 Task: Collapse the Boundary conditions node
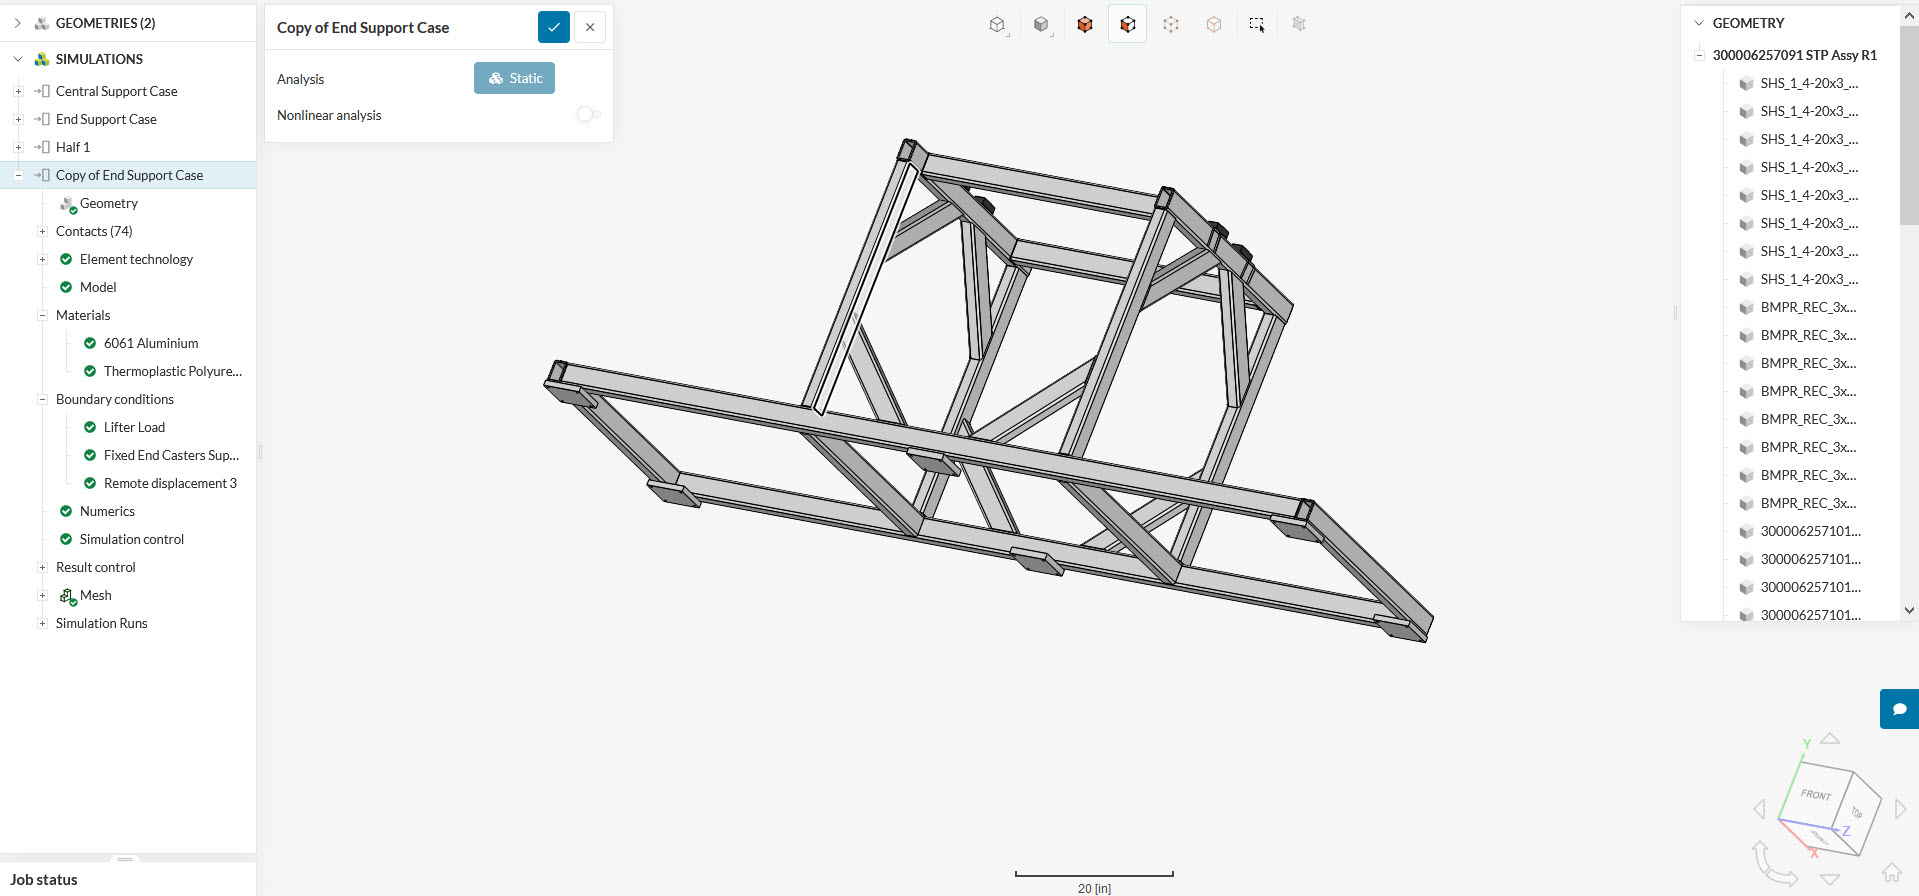click(42, 399)
